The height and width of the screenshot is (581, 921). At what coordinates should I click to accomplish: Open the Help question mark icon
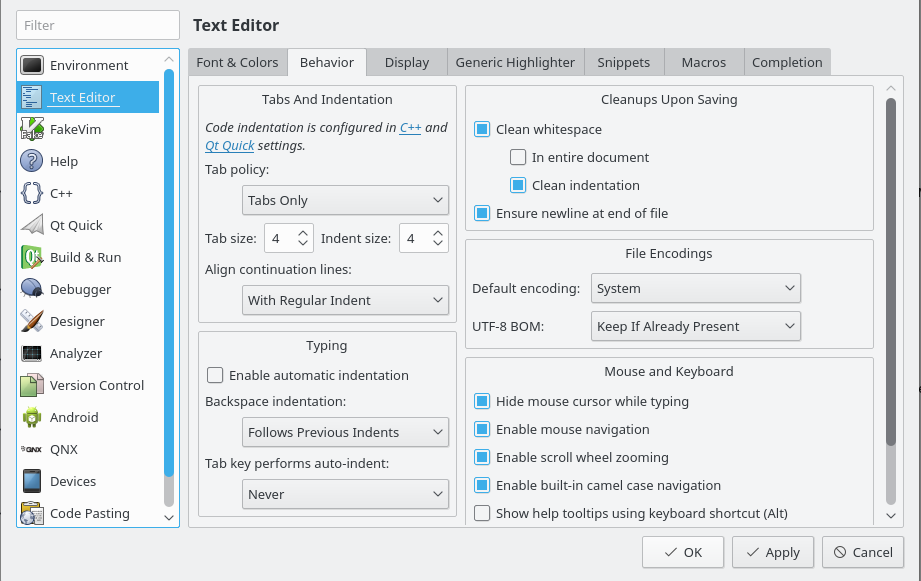[32, 161]
